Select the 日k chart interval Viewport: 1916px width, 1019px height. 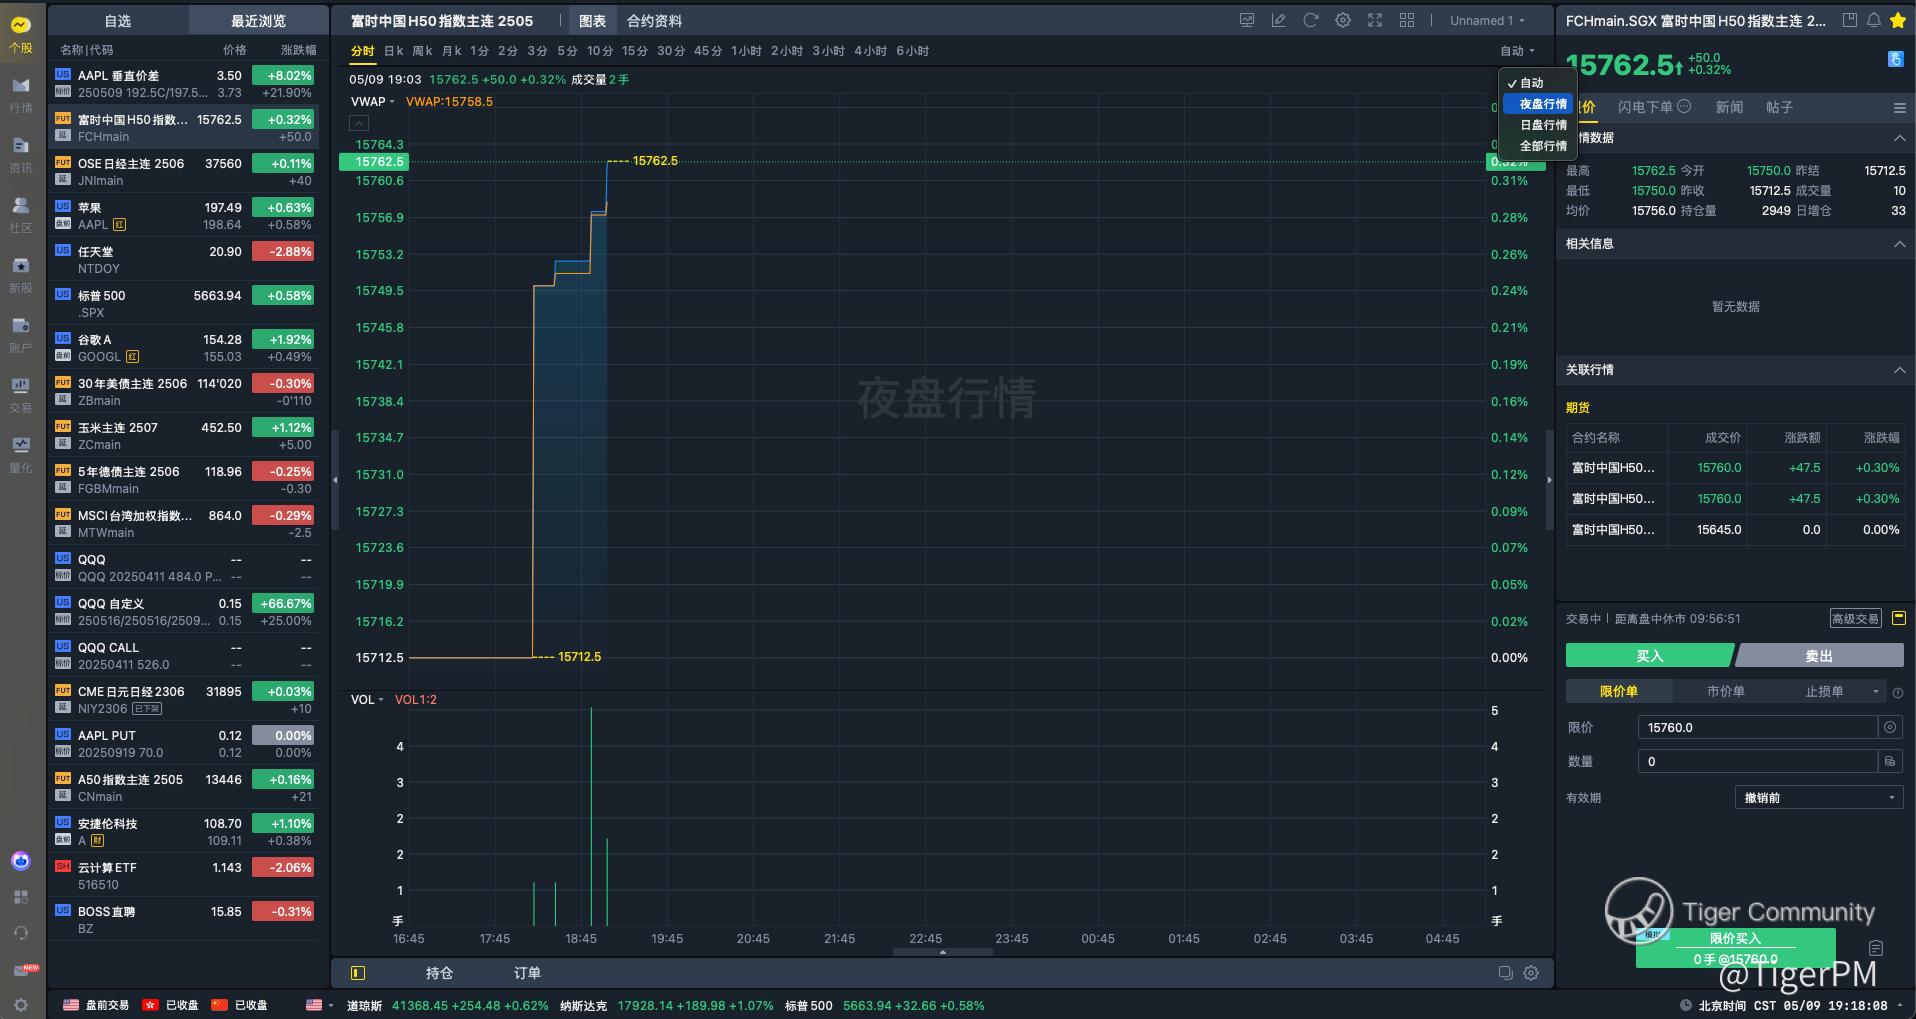tap(394, 51)
